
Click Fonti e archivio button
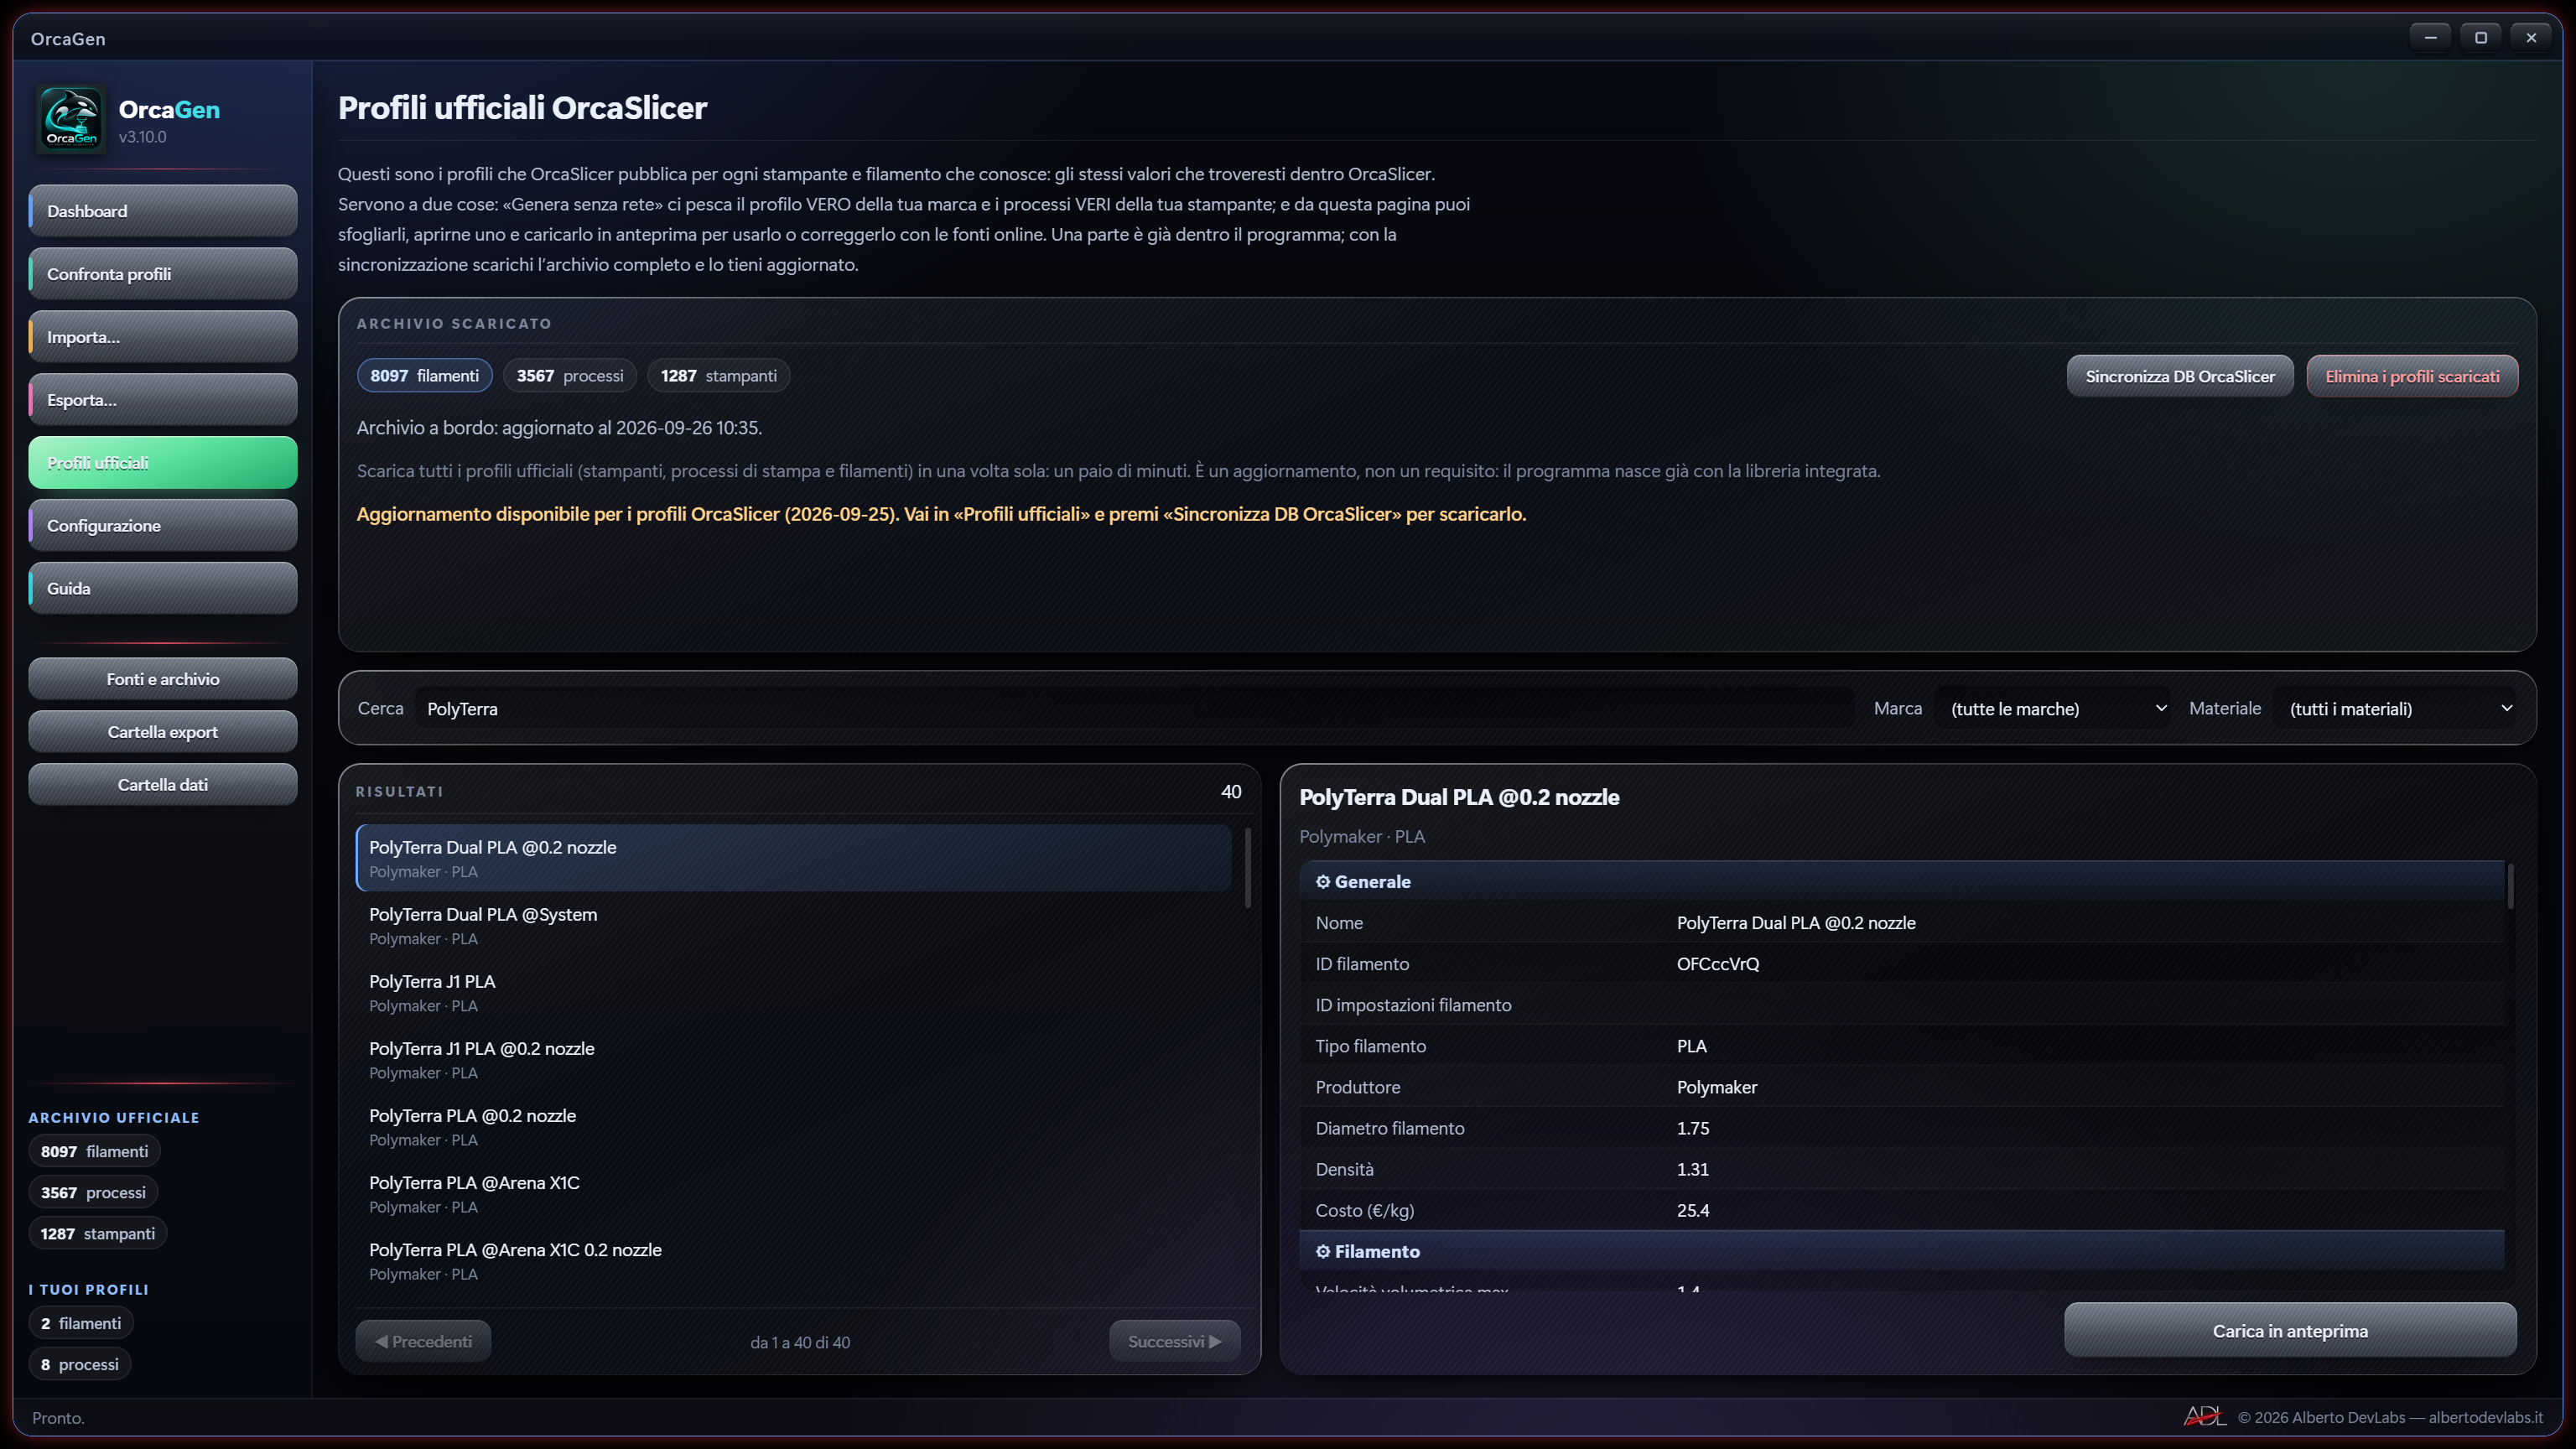tap(163, 679)
